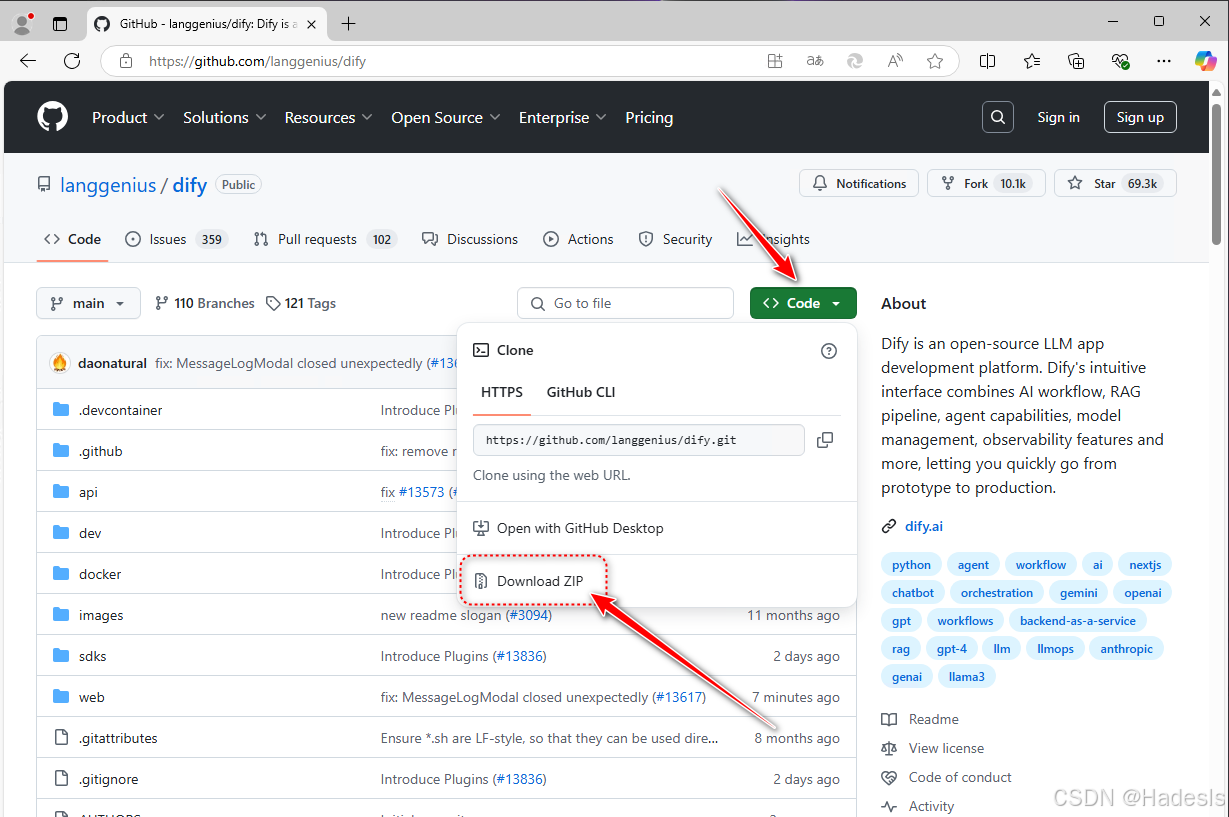Expand the Open Source menu
This screenshot has width=1229, height=817.
446,117
